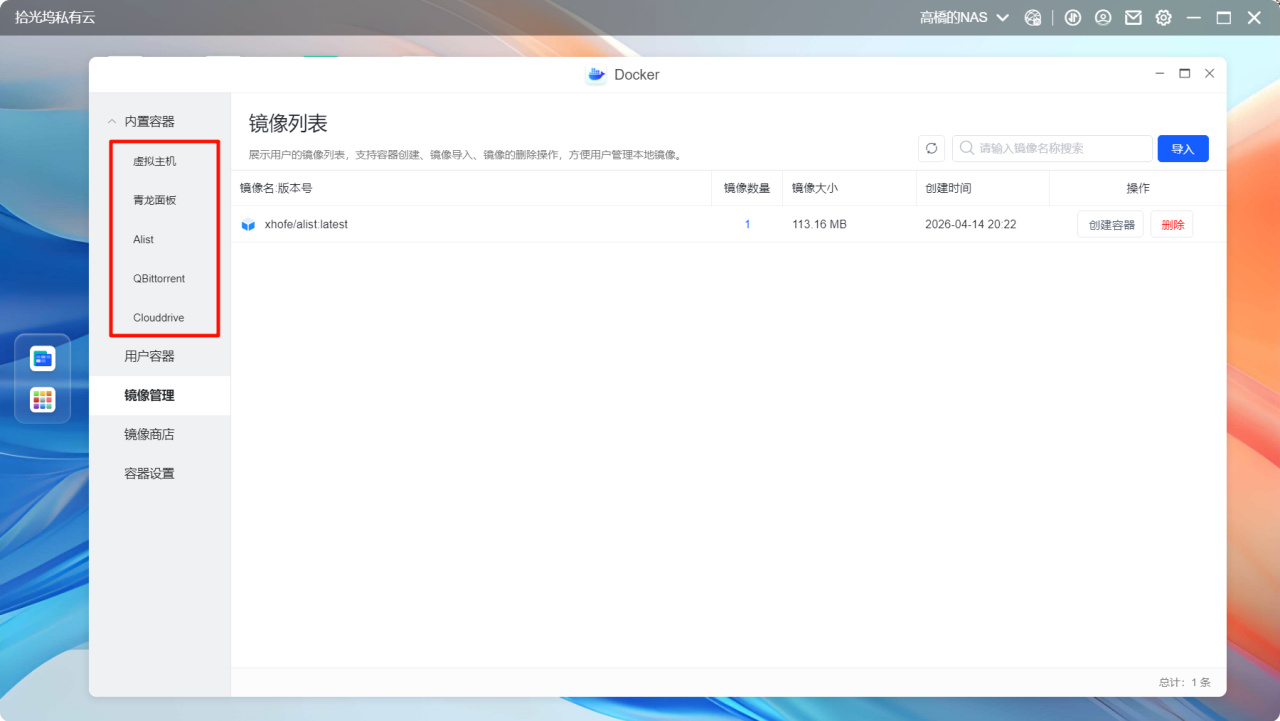Maximize the Docker window
Image resolution: width=1280 pixels, height=721 pixels.
[x=1185, y=74]
